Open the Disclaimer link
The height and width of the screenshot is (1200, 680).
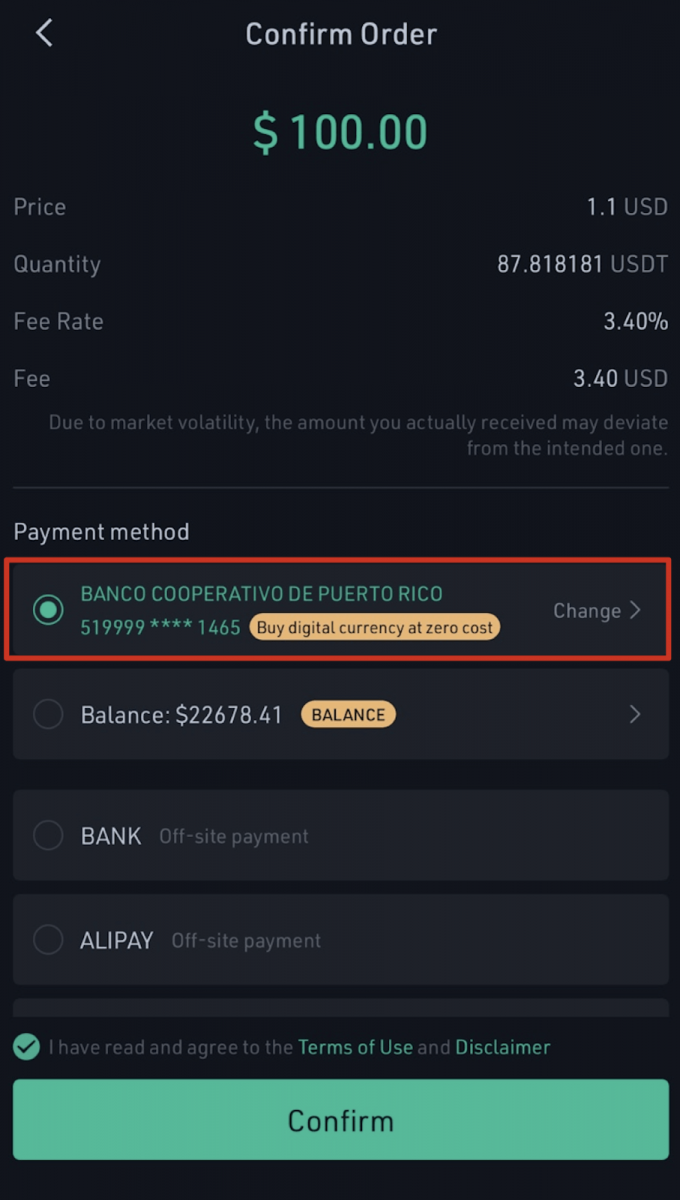502,1047
